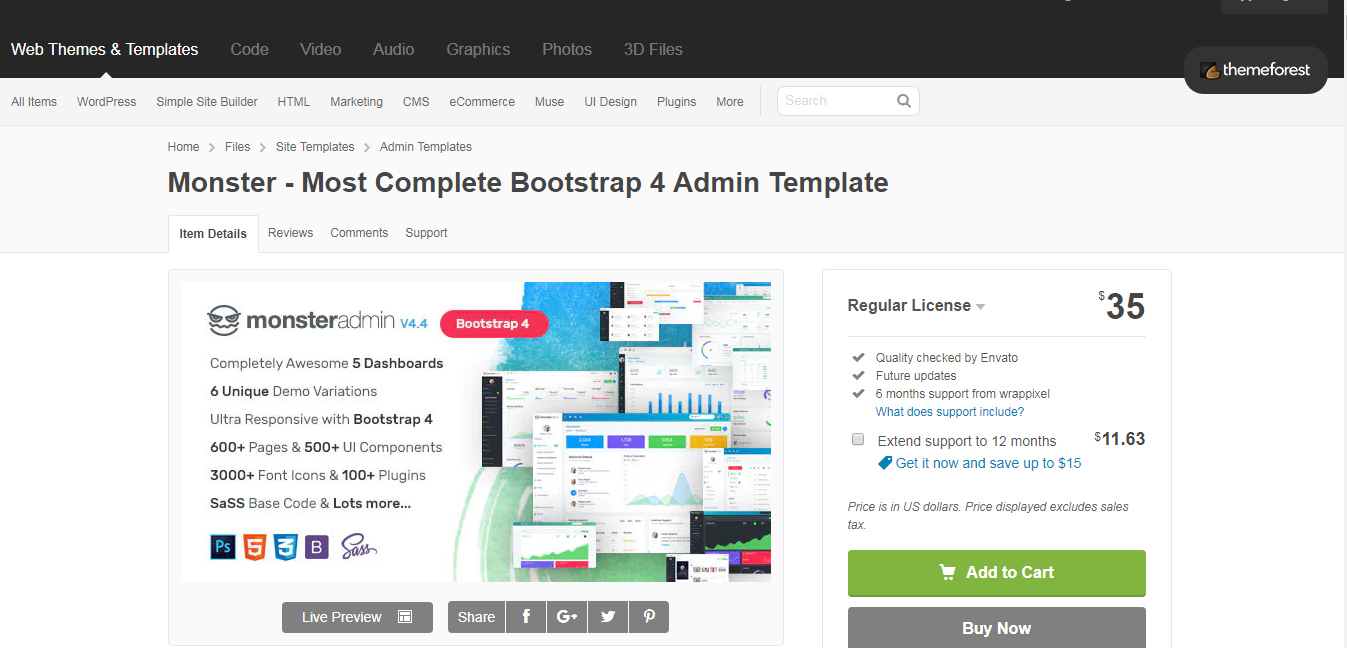Go to Home breadcrumb

click(184, 147)
